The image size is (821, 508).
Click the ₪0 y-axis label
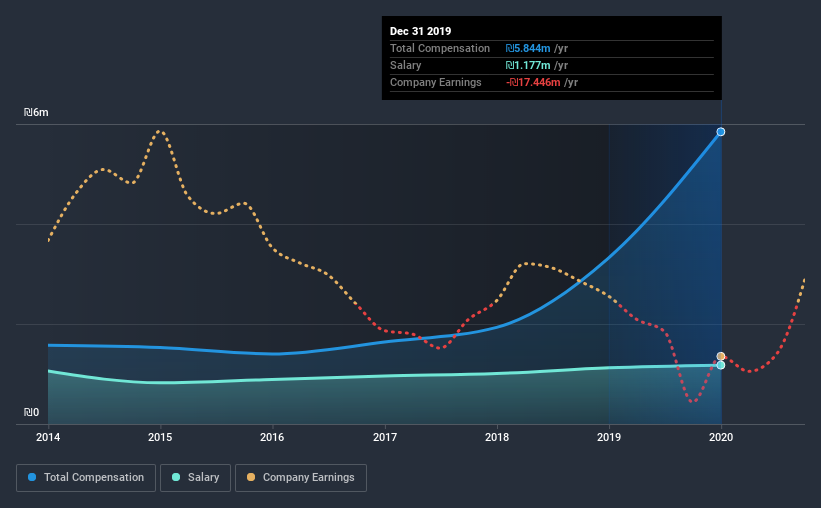[31, 412]
